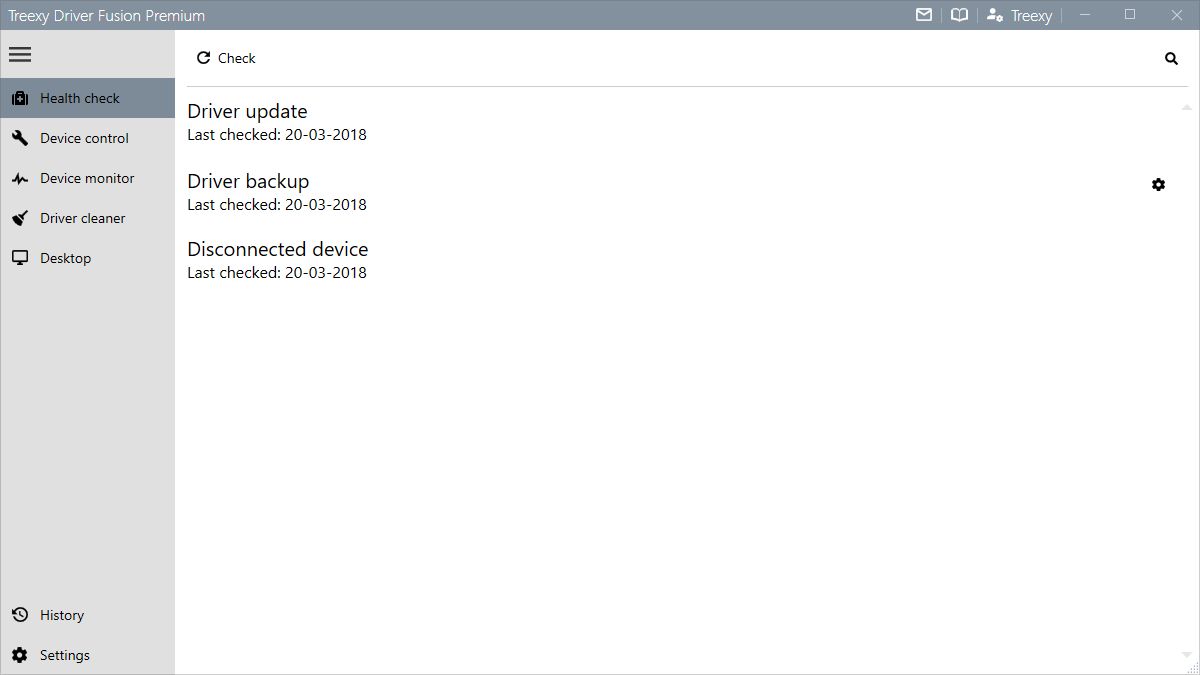
Task: Click the Treexy Driver Fusion Premium title
Action: pyautogui.click(x=105, y=15)
